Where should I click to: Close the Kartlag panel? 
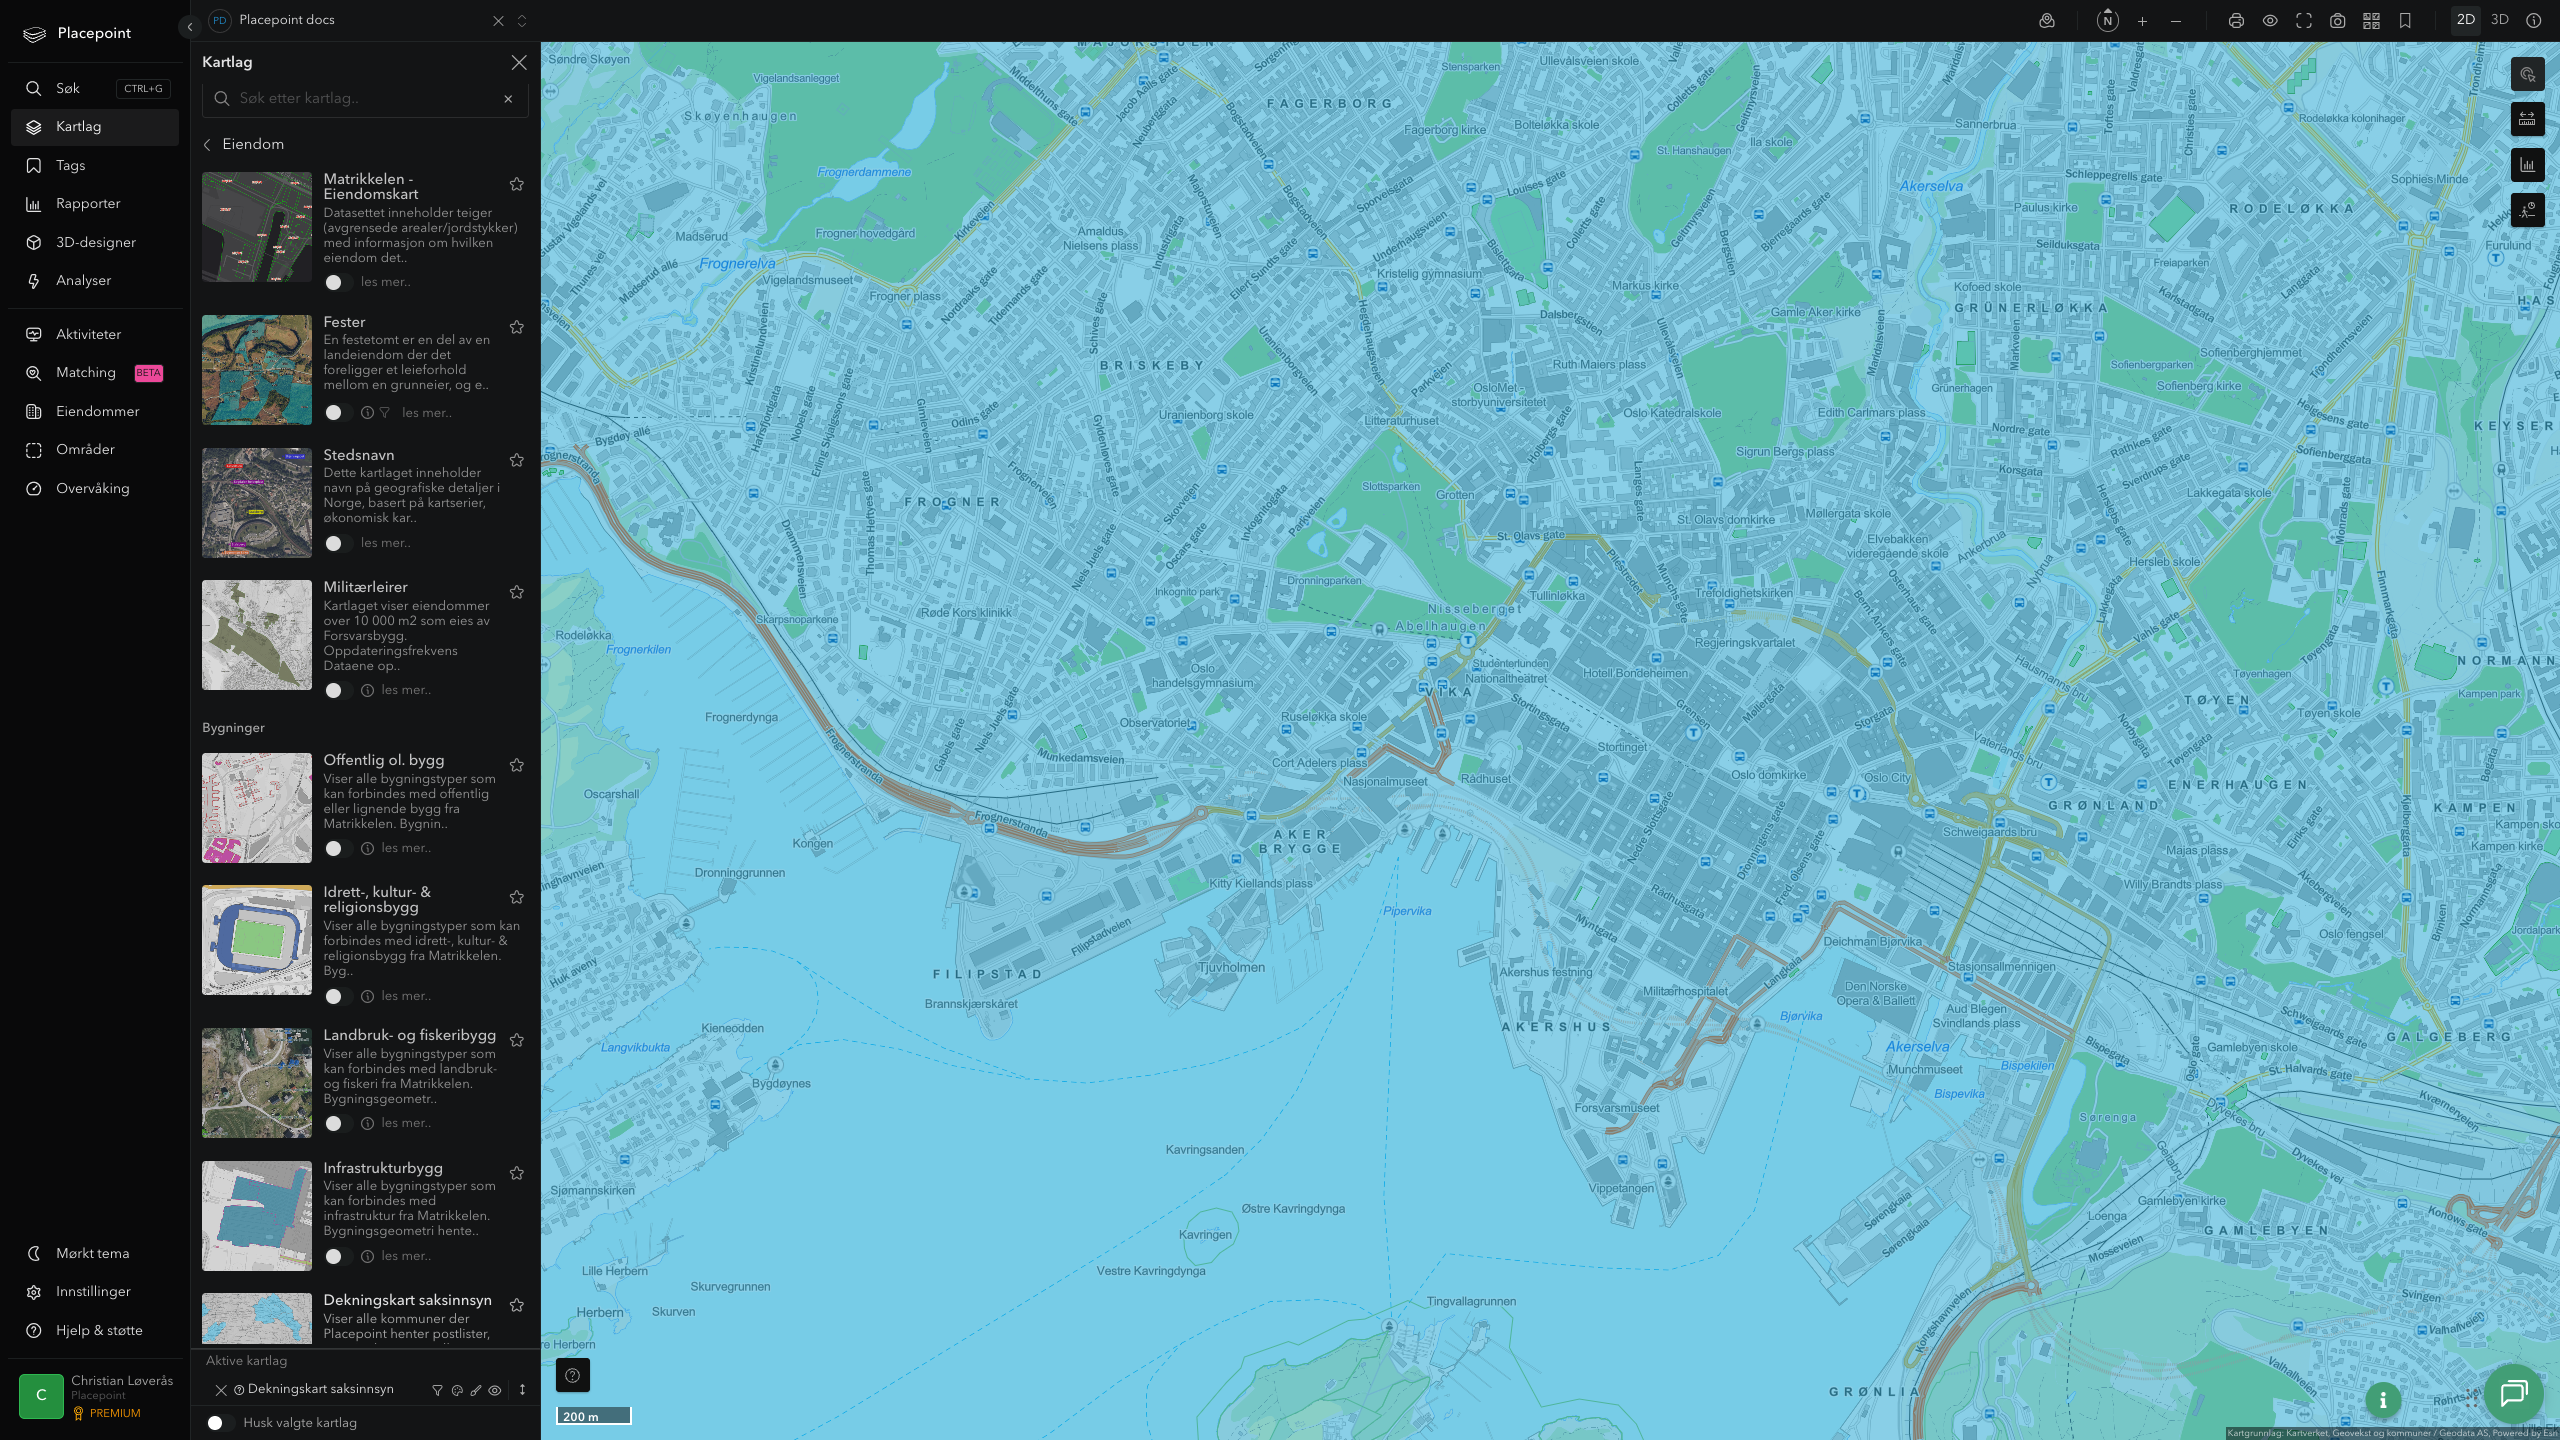coord(519,62)
